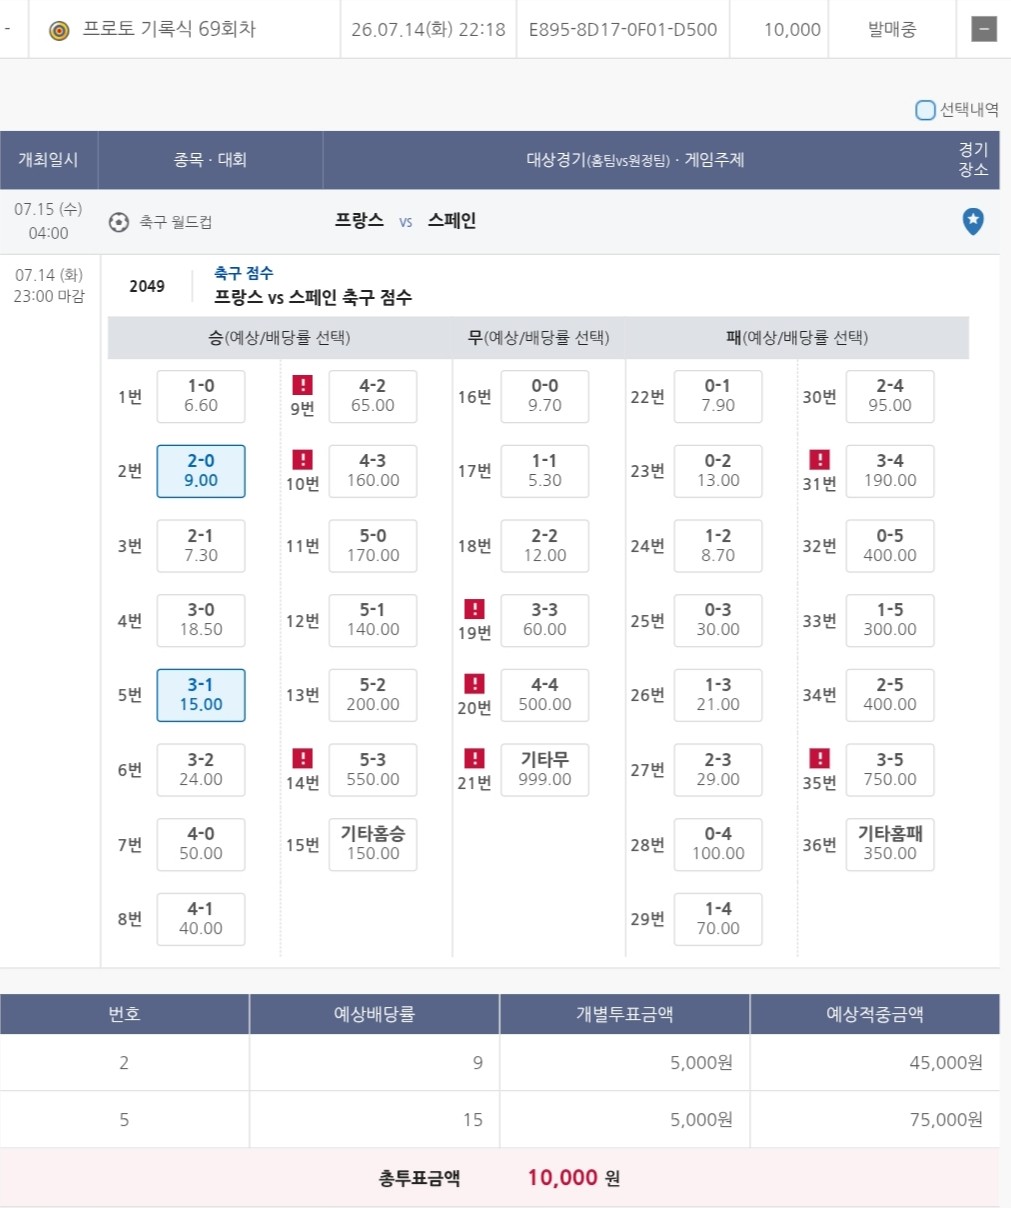Click the 예상배당률 column header
Image resolution: width=1011 pixels, height=1208 pixels.
[x=374, y=1014]
